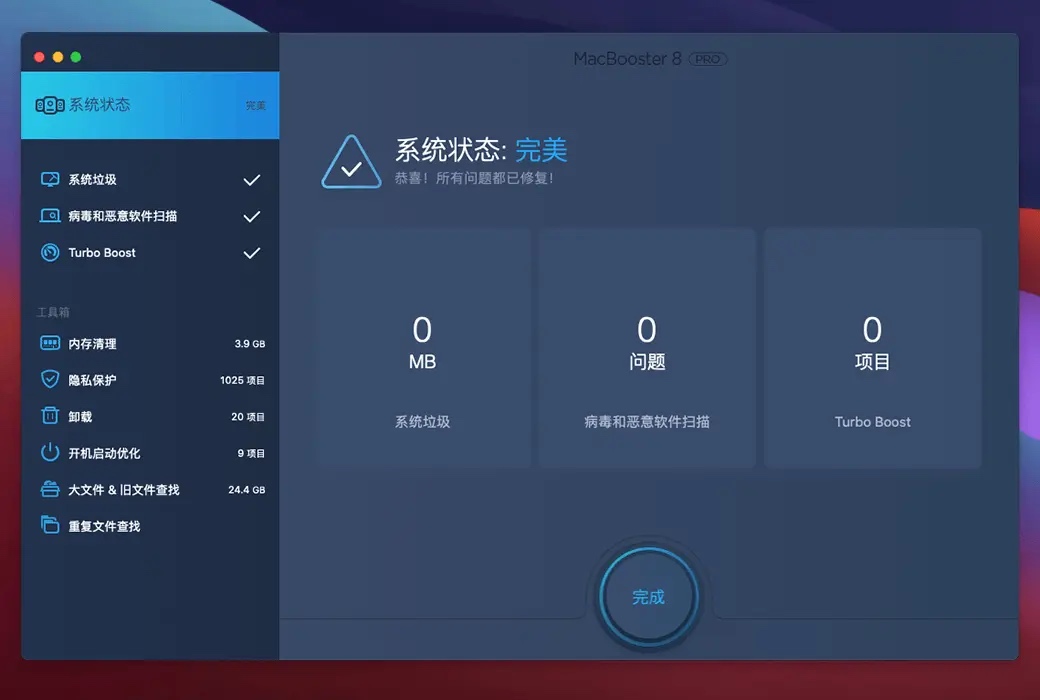Click the 系统垃圾 0 MB card
The height and width of the screenshot is (700, 1040).
point(422,348)
